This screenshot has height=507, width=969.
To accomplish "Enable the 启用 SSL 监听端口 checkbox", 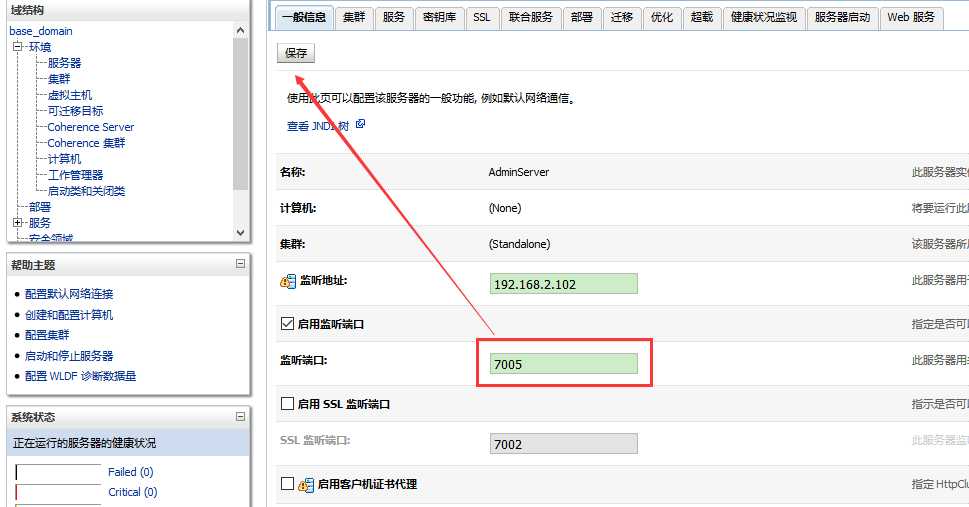I will pyautogui.click(x=287, y=404).
